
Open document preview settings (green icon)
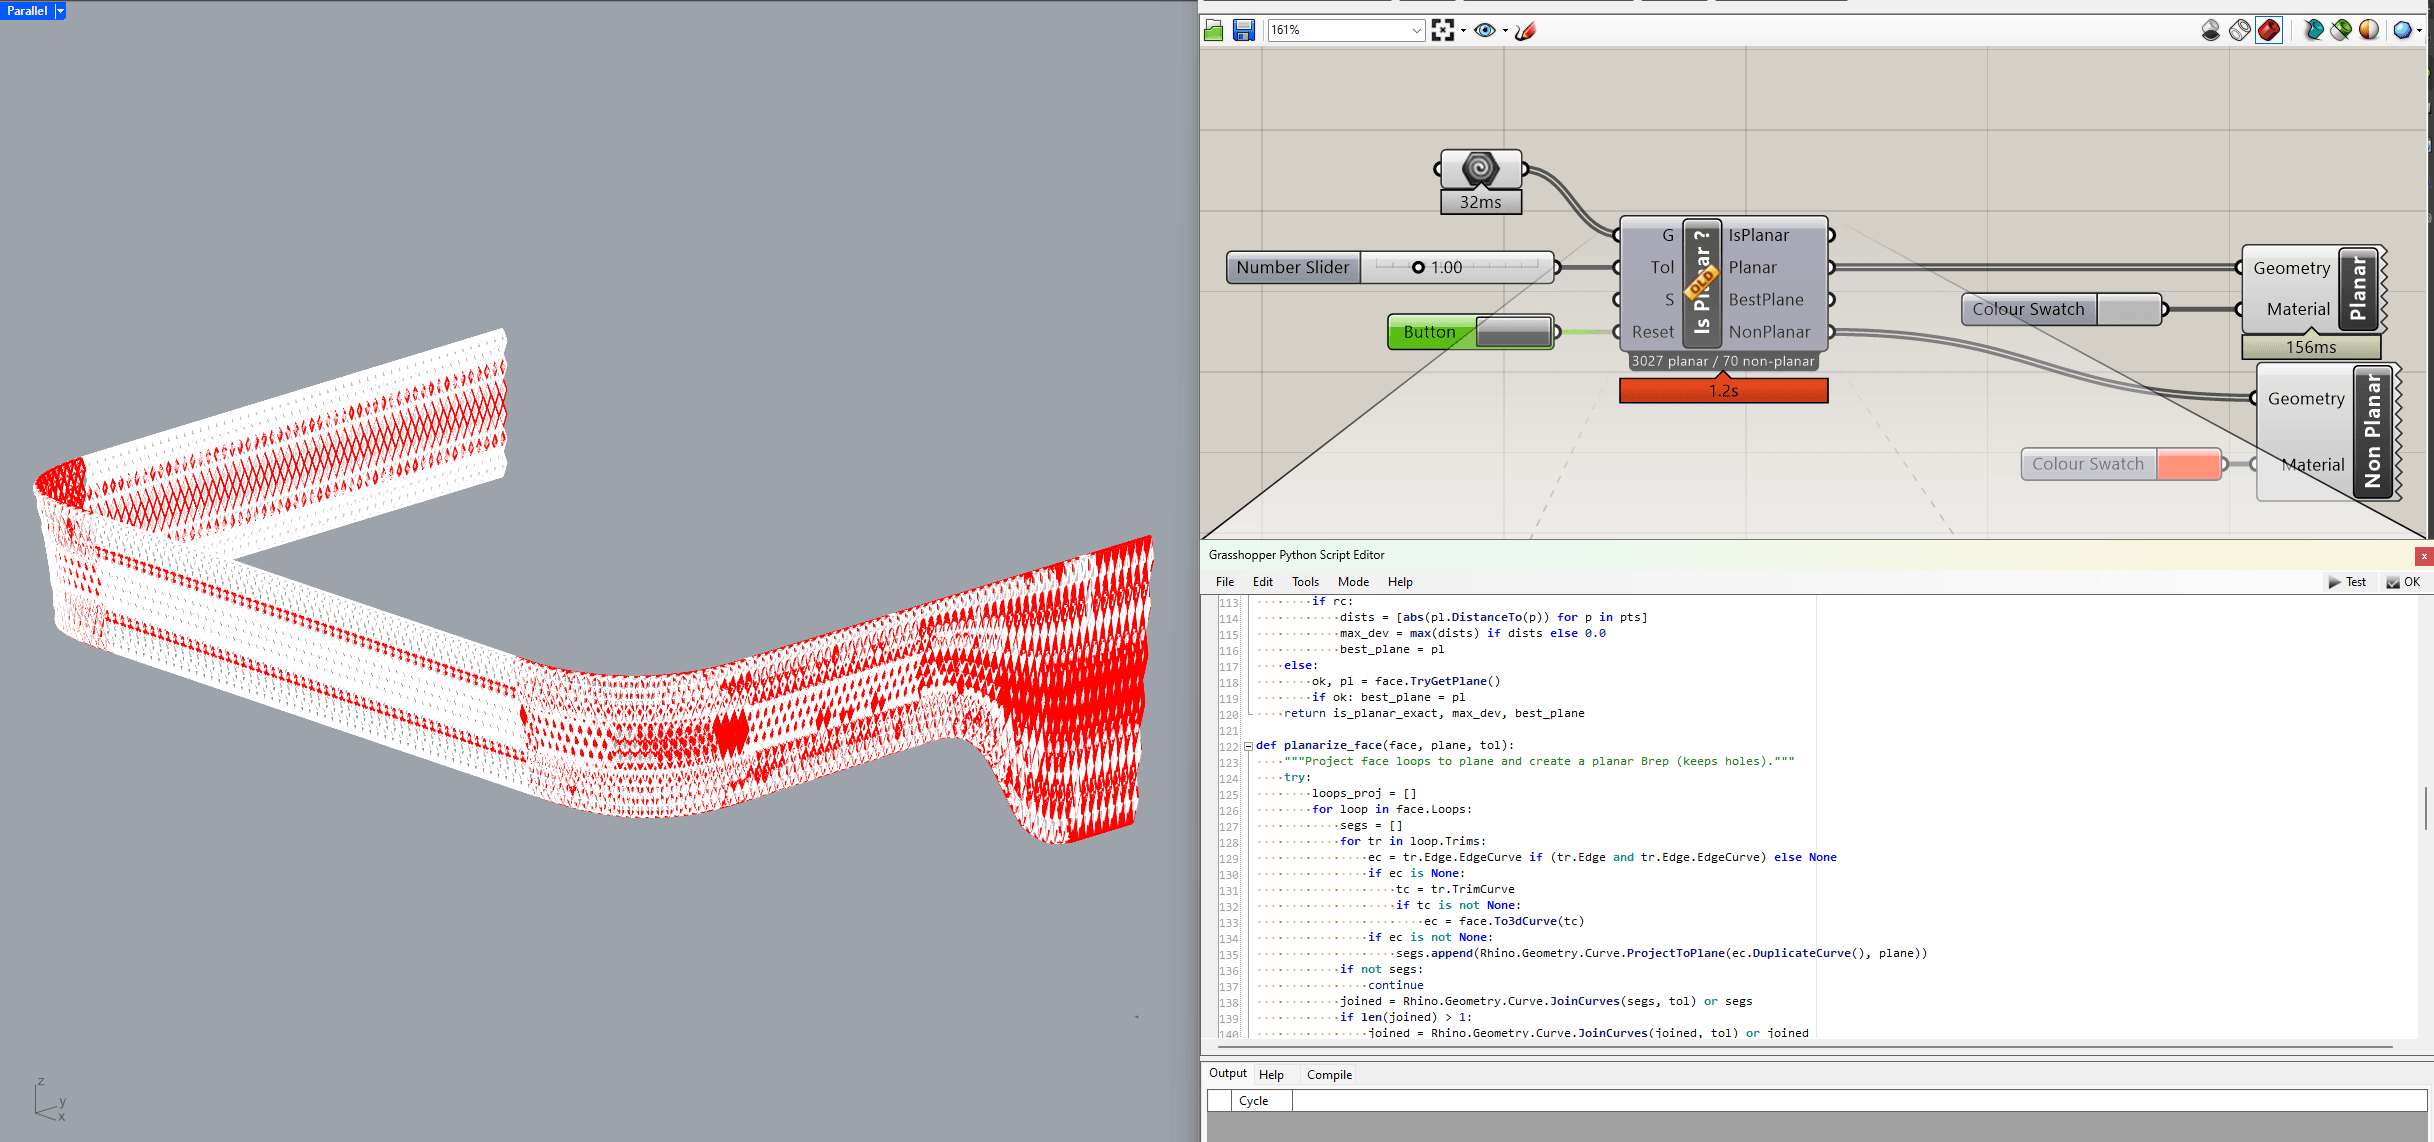2341,30
